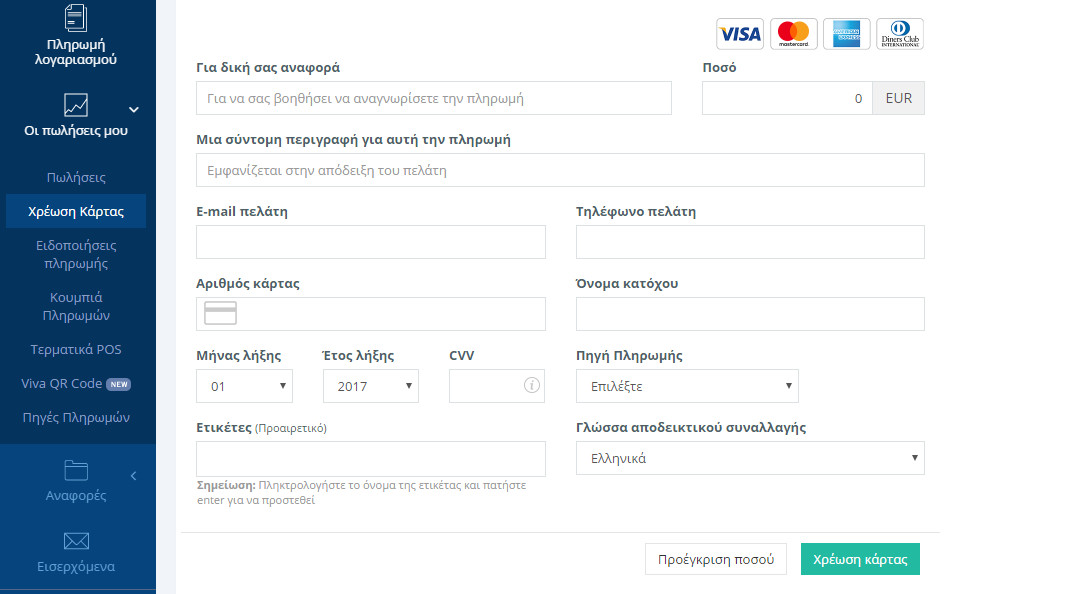The width and height of the screenshot is (1083, 594).
Task: Collapse the Οι πωλήσεις μου chevron
Action: pos(134,109)
